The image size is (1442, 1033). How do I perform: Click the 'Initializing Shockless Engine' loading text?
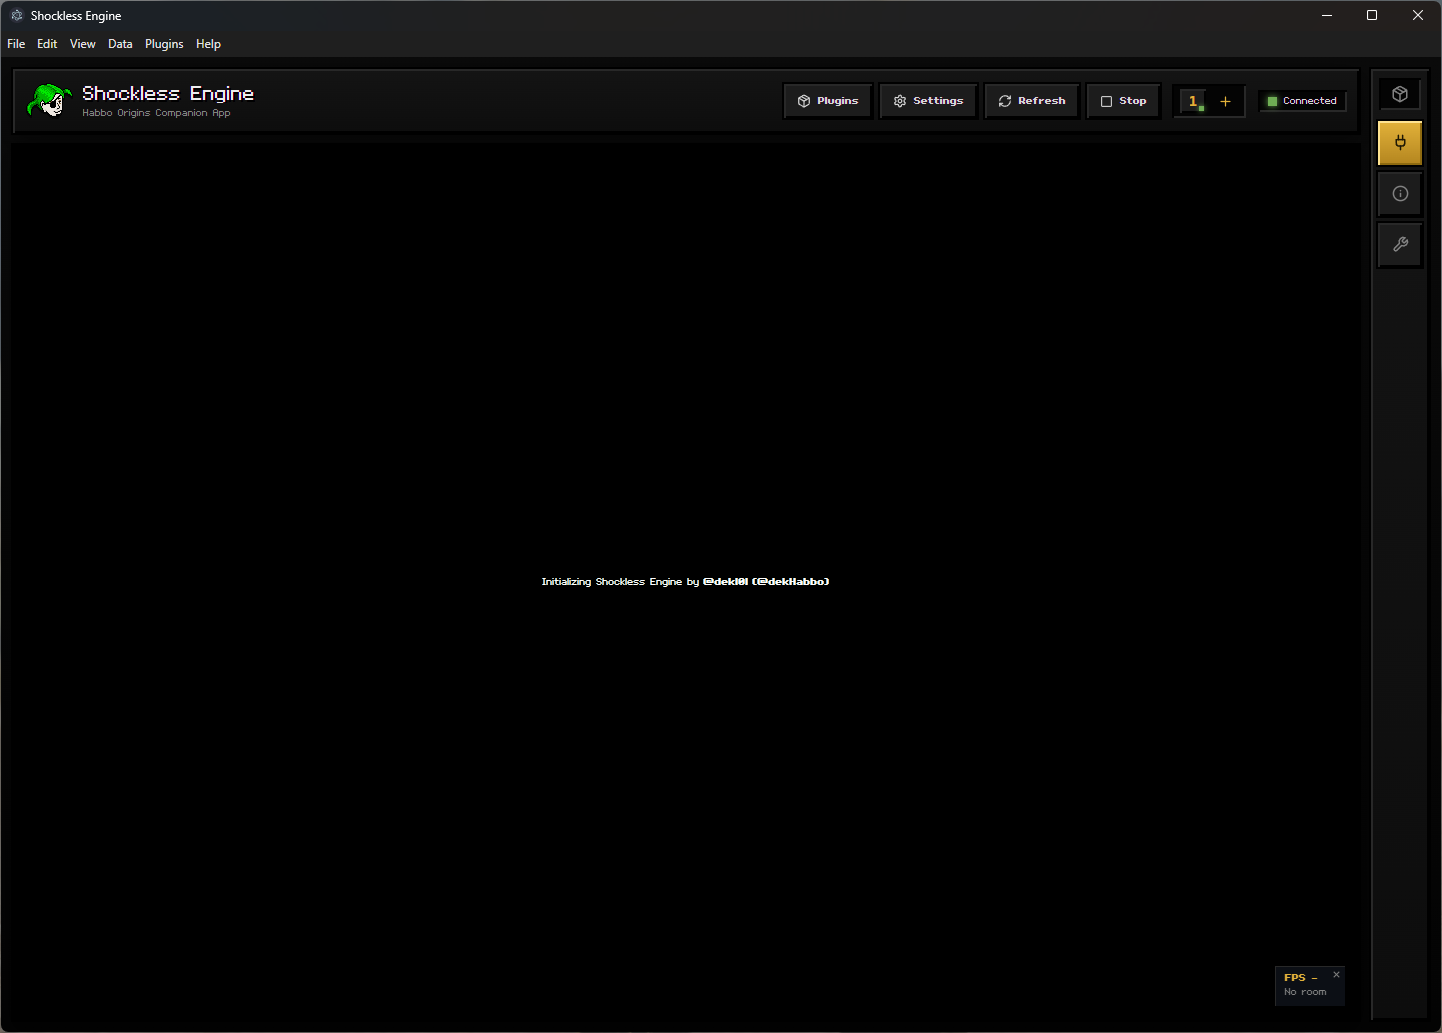tap(685, 582)
